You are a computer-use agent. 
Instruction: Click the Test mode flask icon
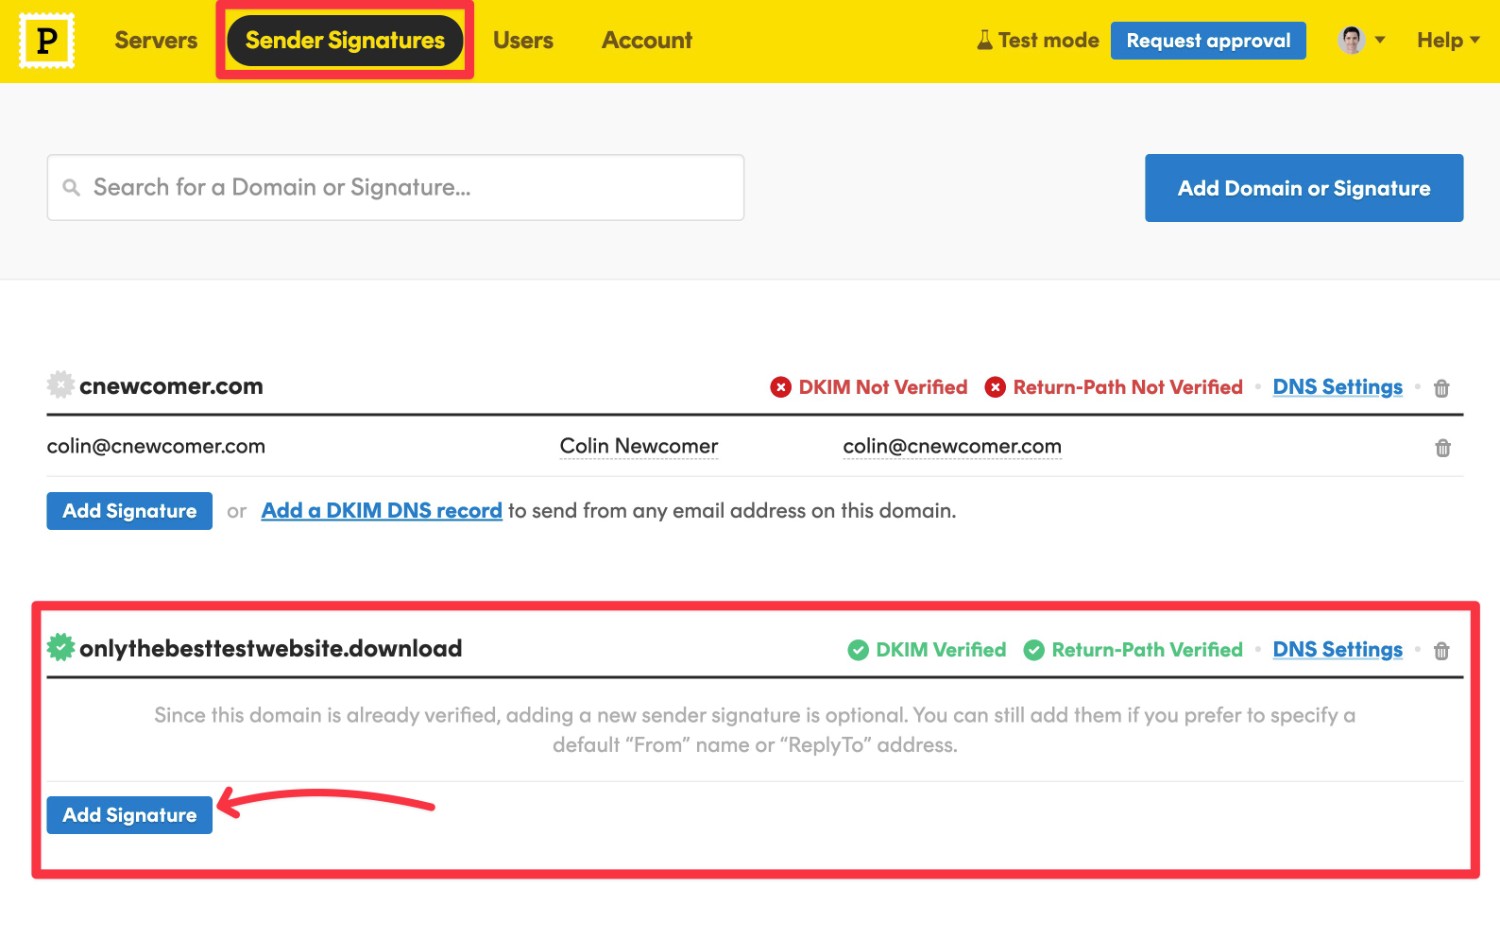[985, 40]
